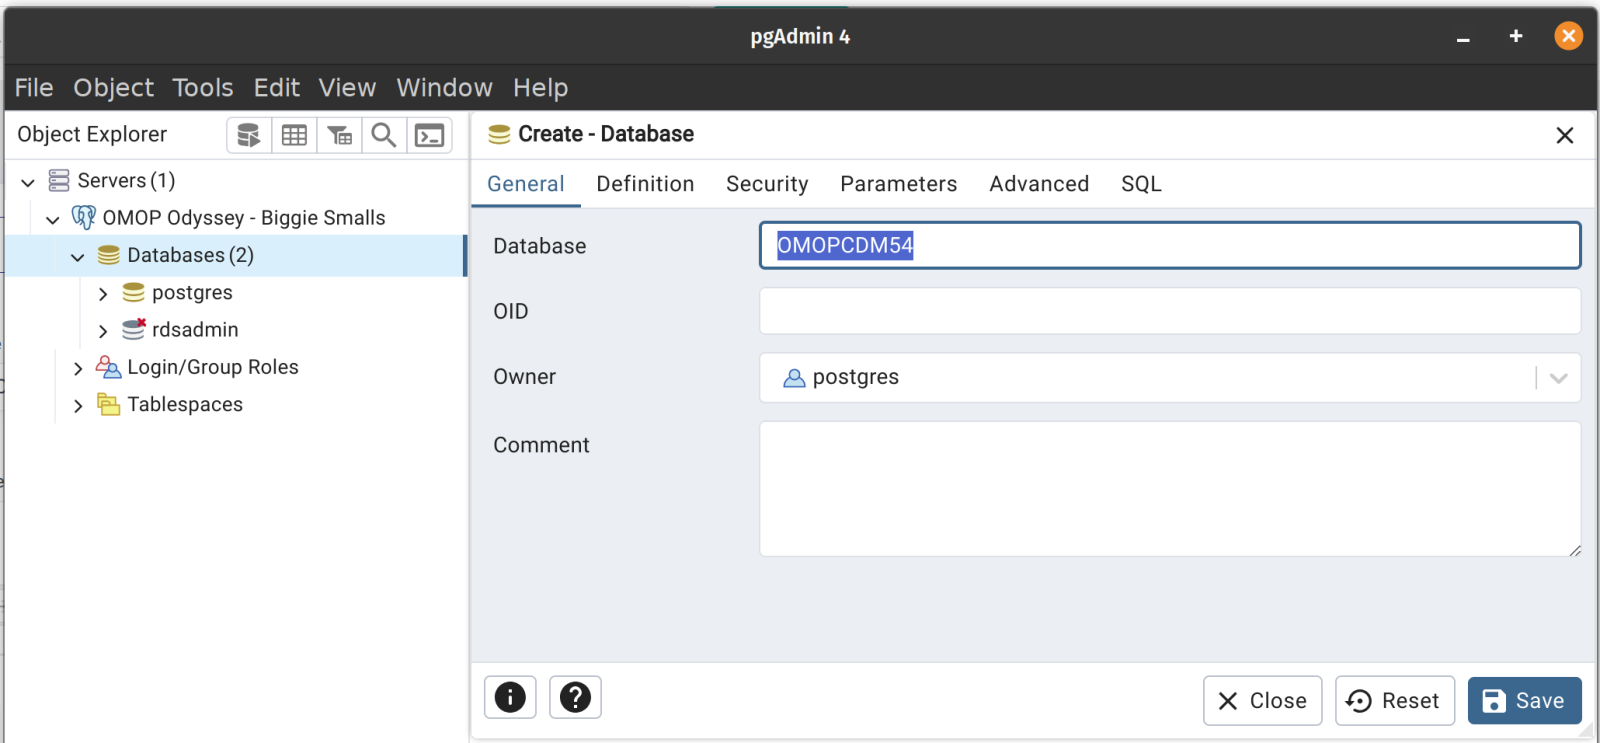
Task: Save the new database
Action: click(1524, 701)
